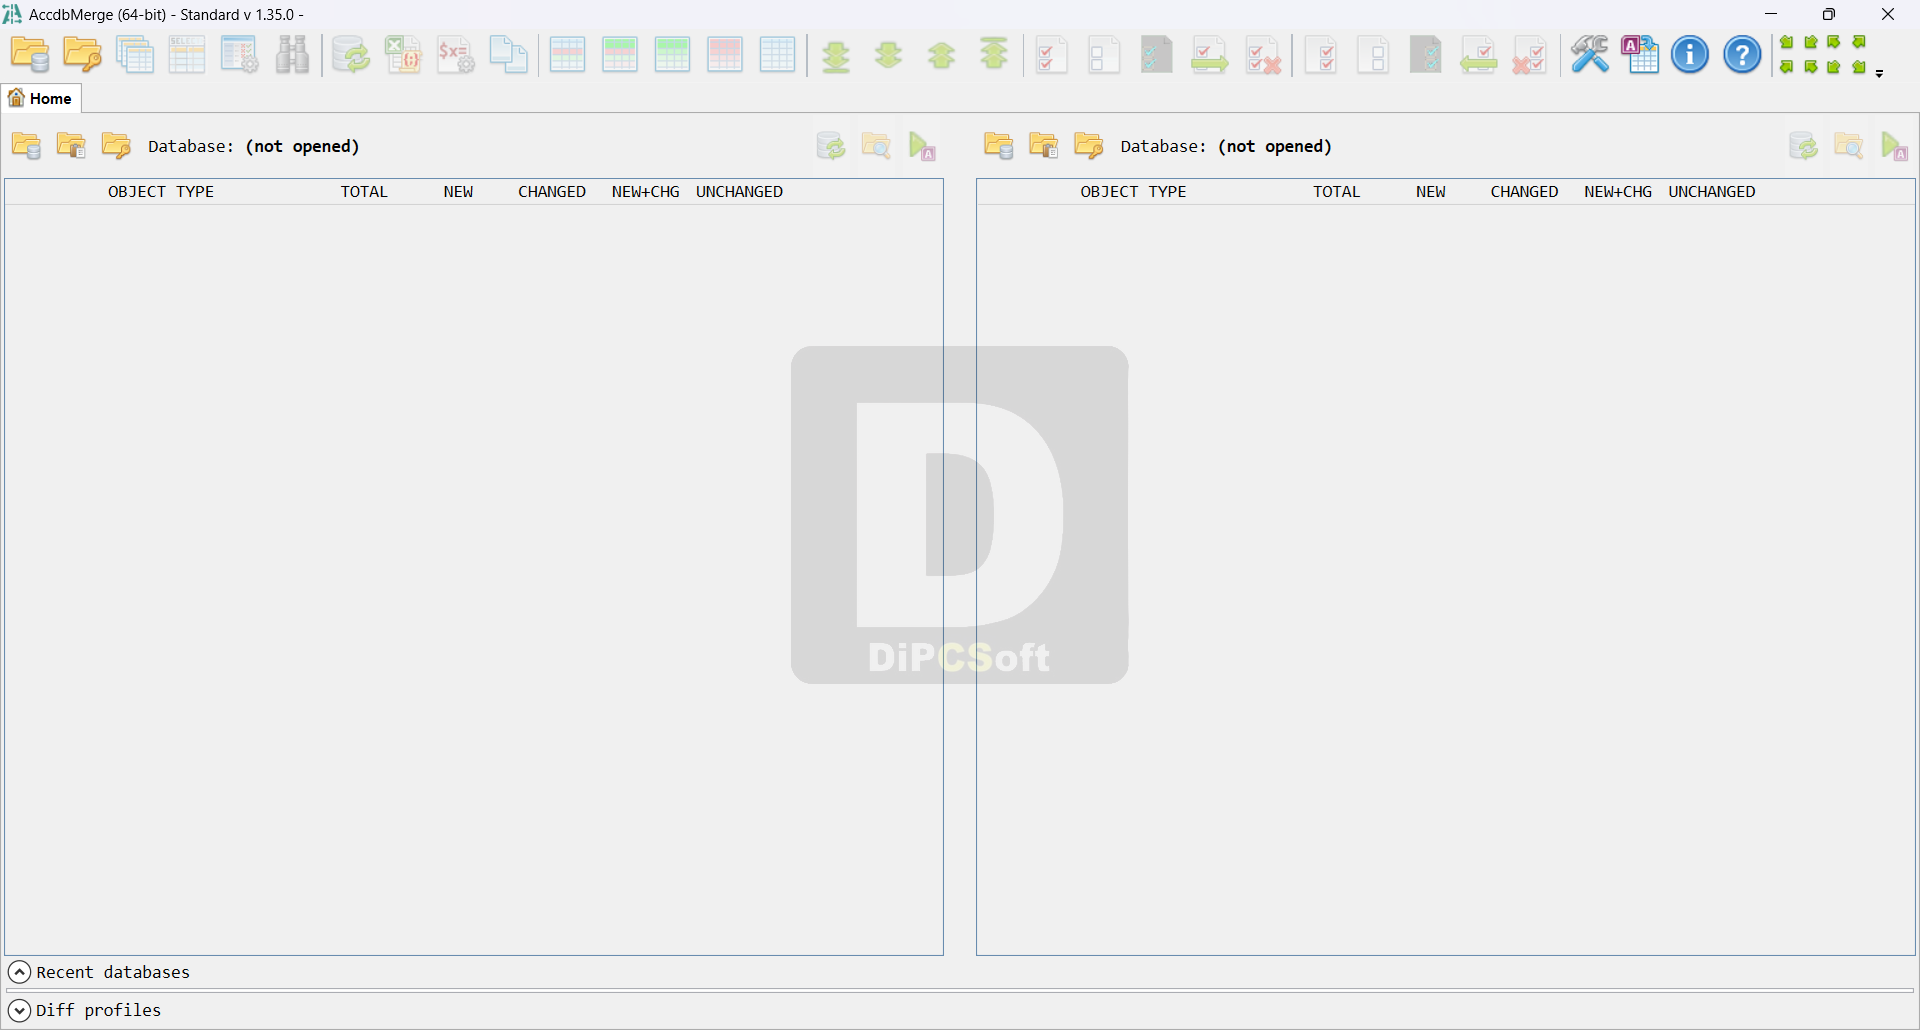
Task: Click green play Access icon in right pane
Action: (x=1894, y=146)
